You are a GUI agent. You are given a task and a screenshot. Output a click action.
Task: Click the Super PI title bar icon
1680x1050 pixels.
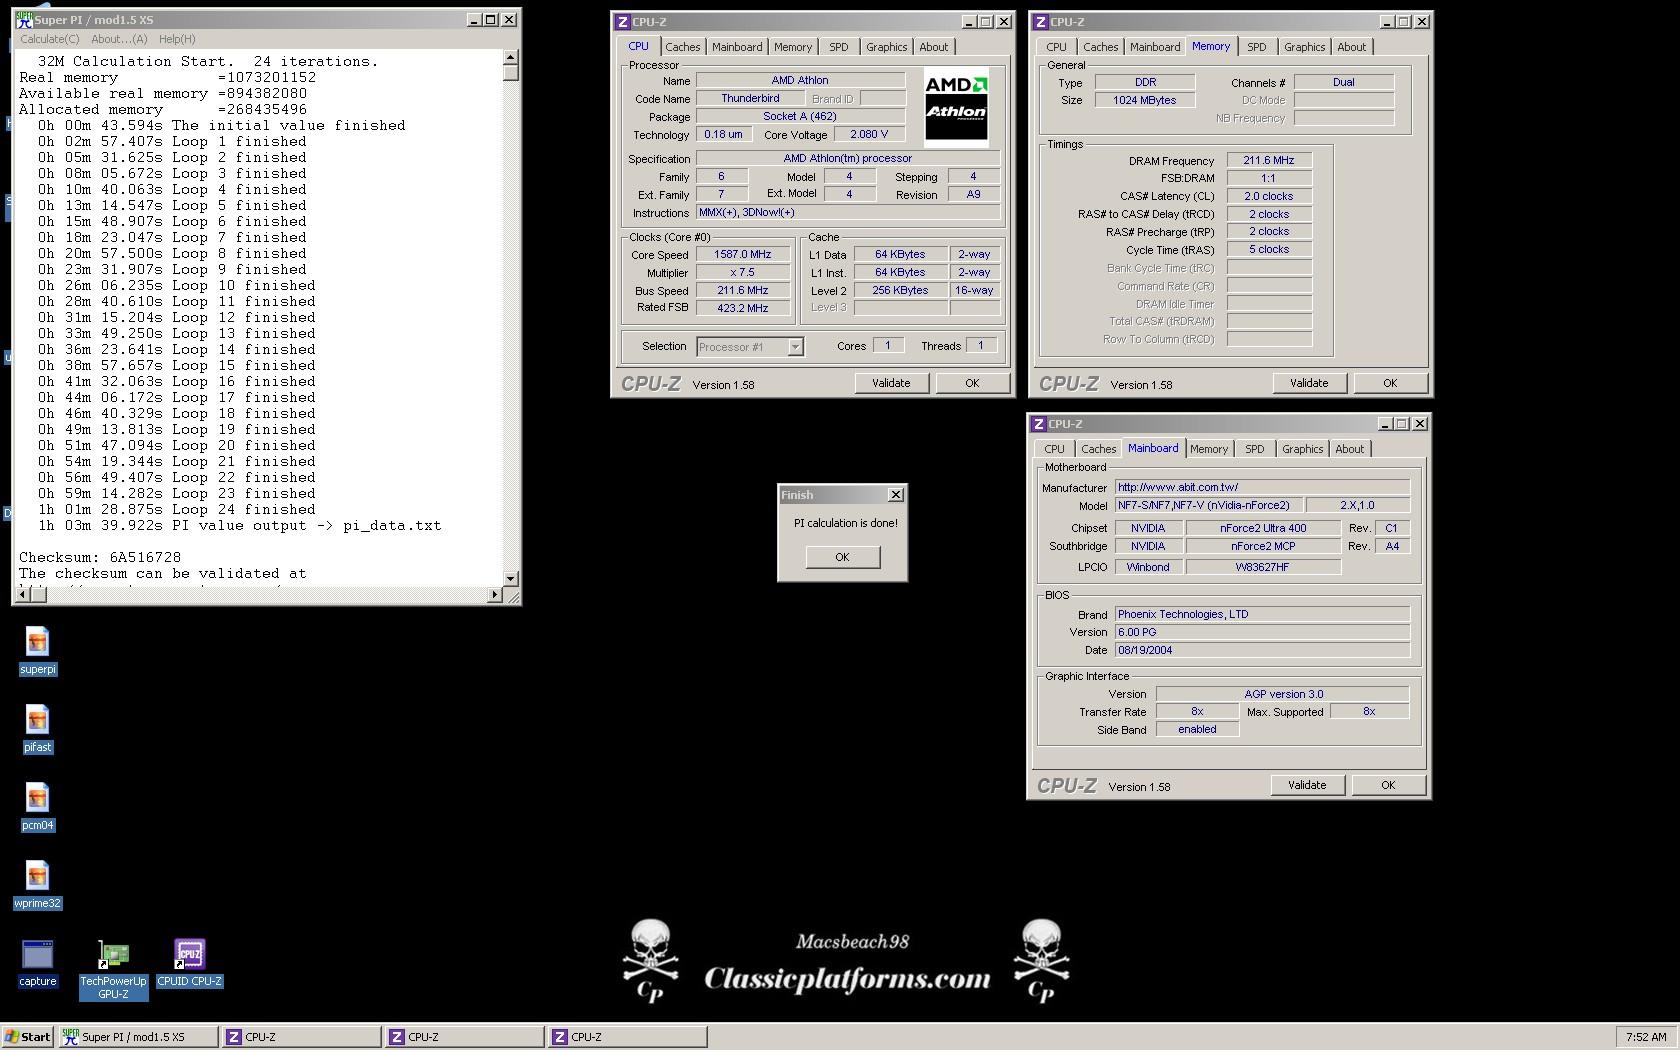pos(24,19)
